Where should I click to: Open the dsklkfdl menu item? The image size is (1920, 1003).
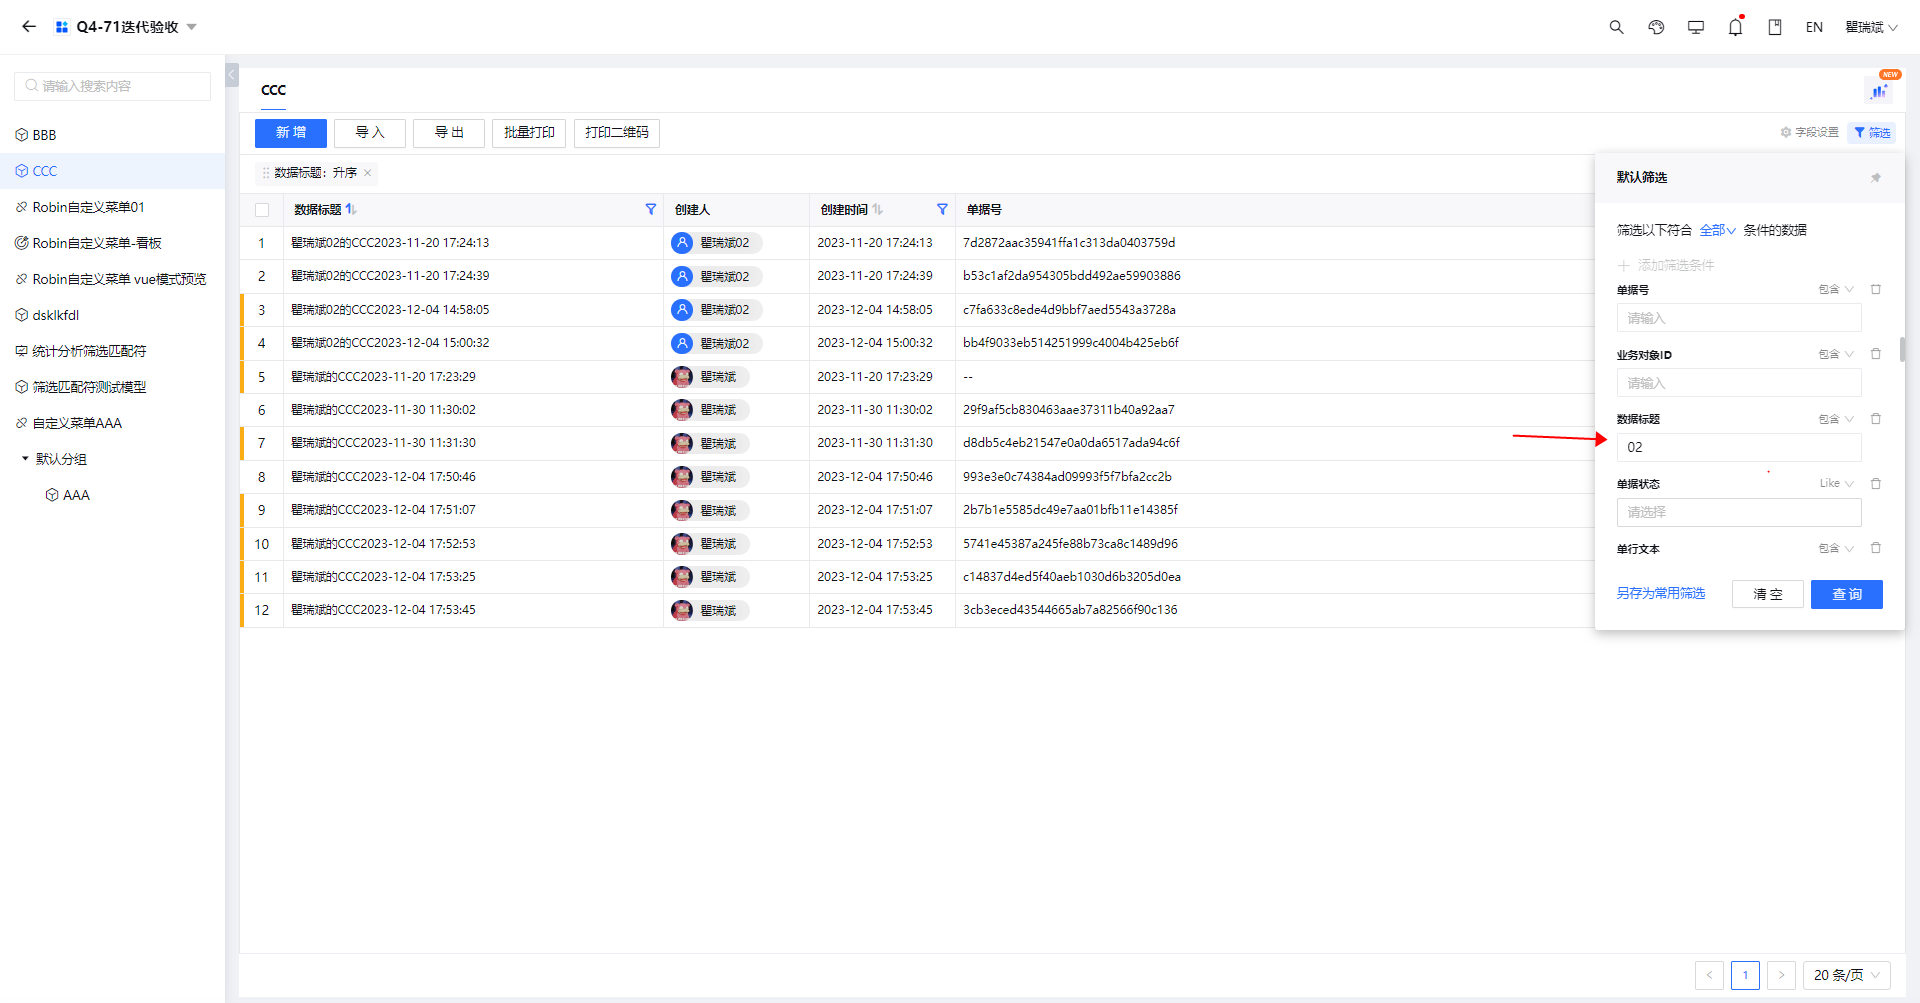[112, 315]
